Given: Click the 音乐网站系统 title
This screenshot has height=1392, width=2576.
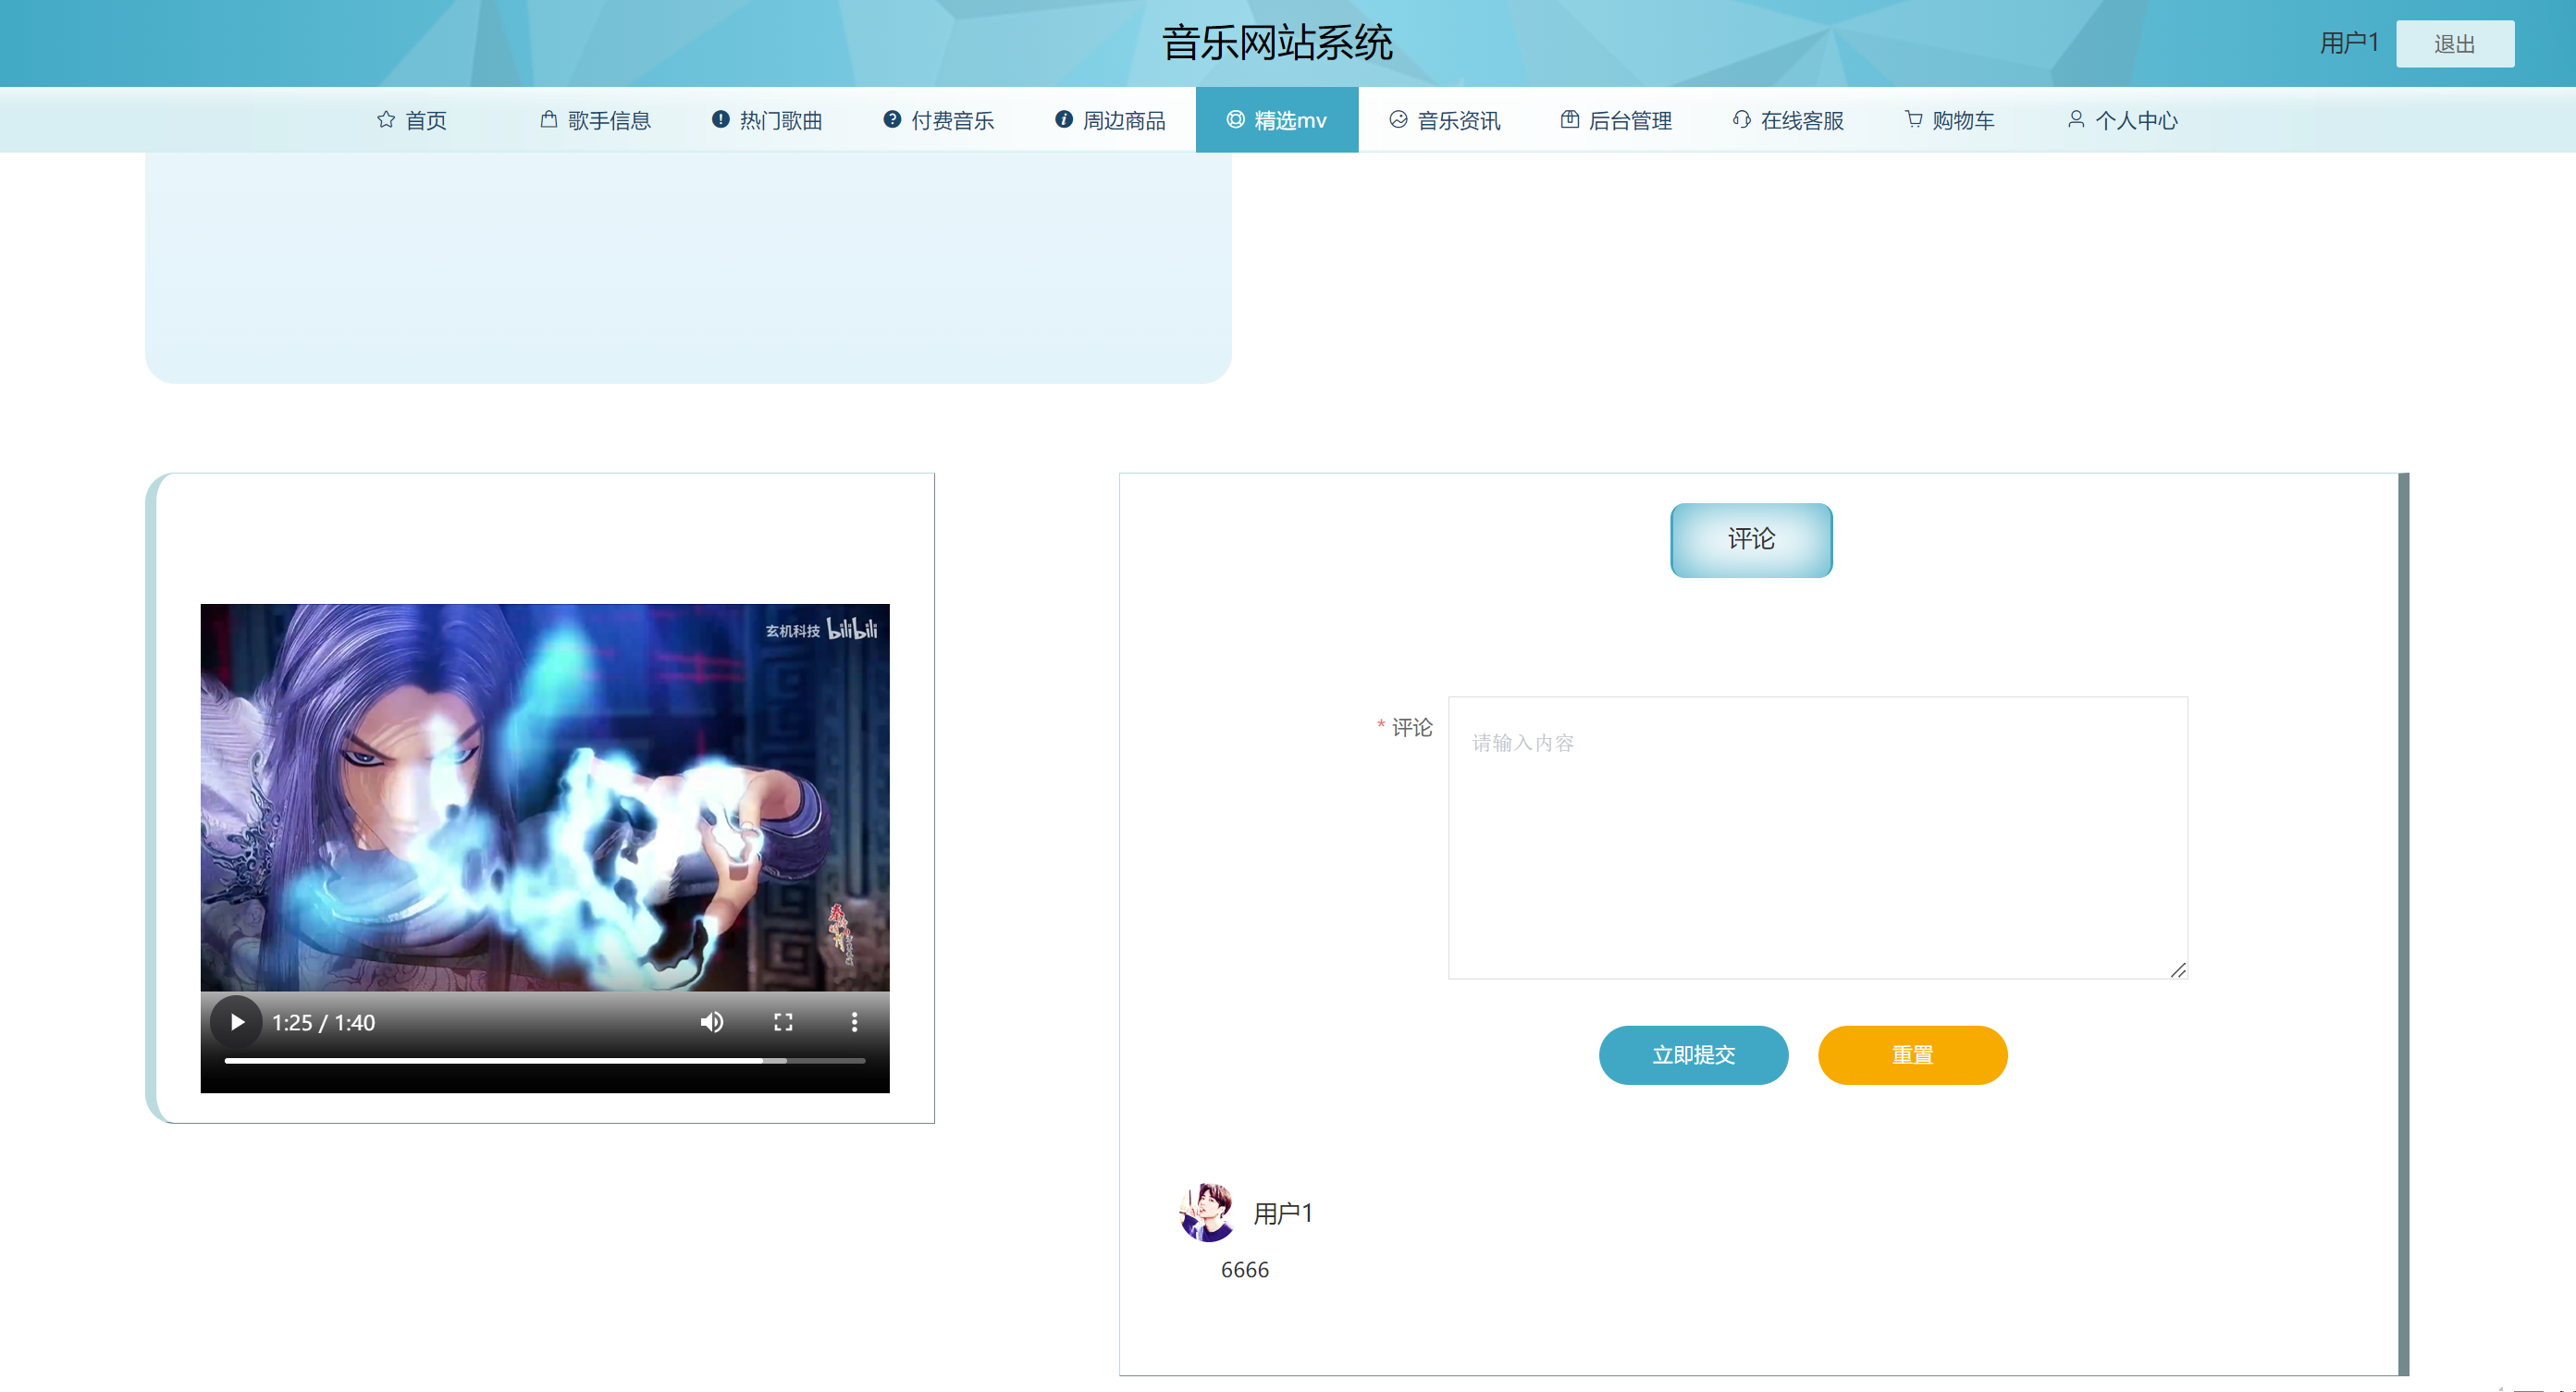Looking at the screenshot, I should 1277,43.
